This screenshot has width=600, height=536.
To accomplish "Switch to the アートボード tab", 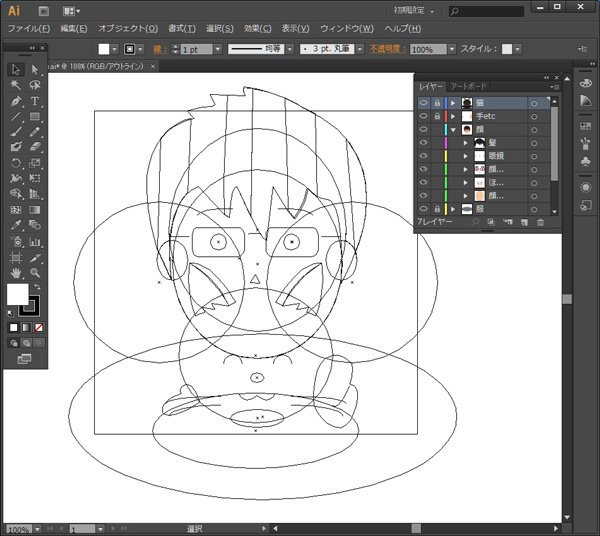I will click(468, 86).
